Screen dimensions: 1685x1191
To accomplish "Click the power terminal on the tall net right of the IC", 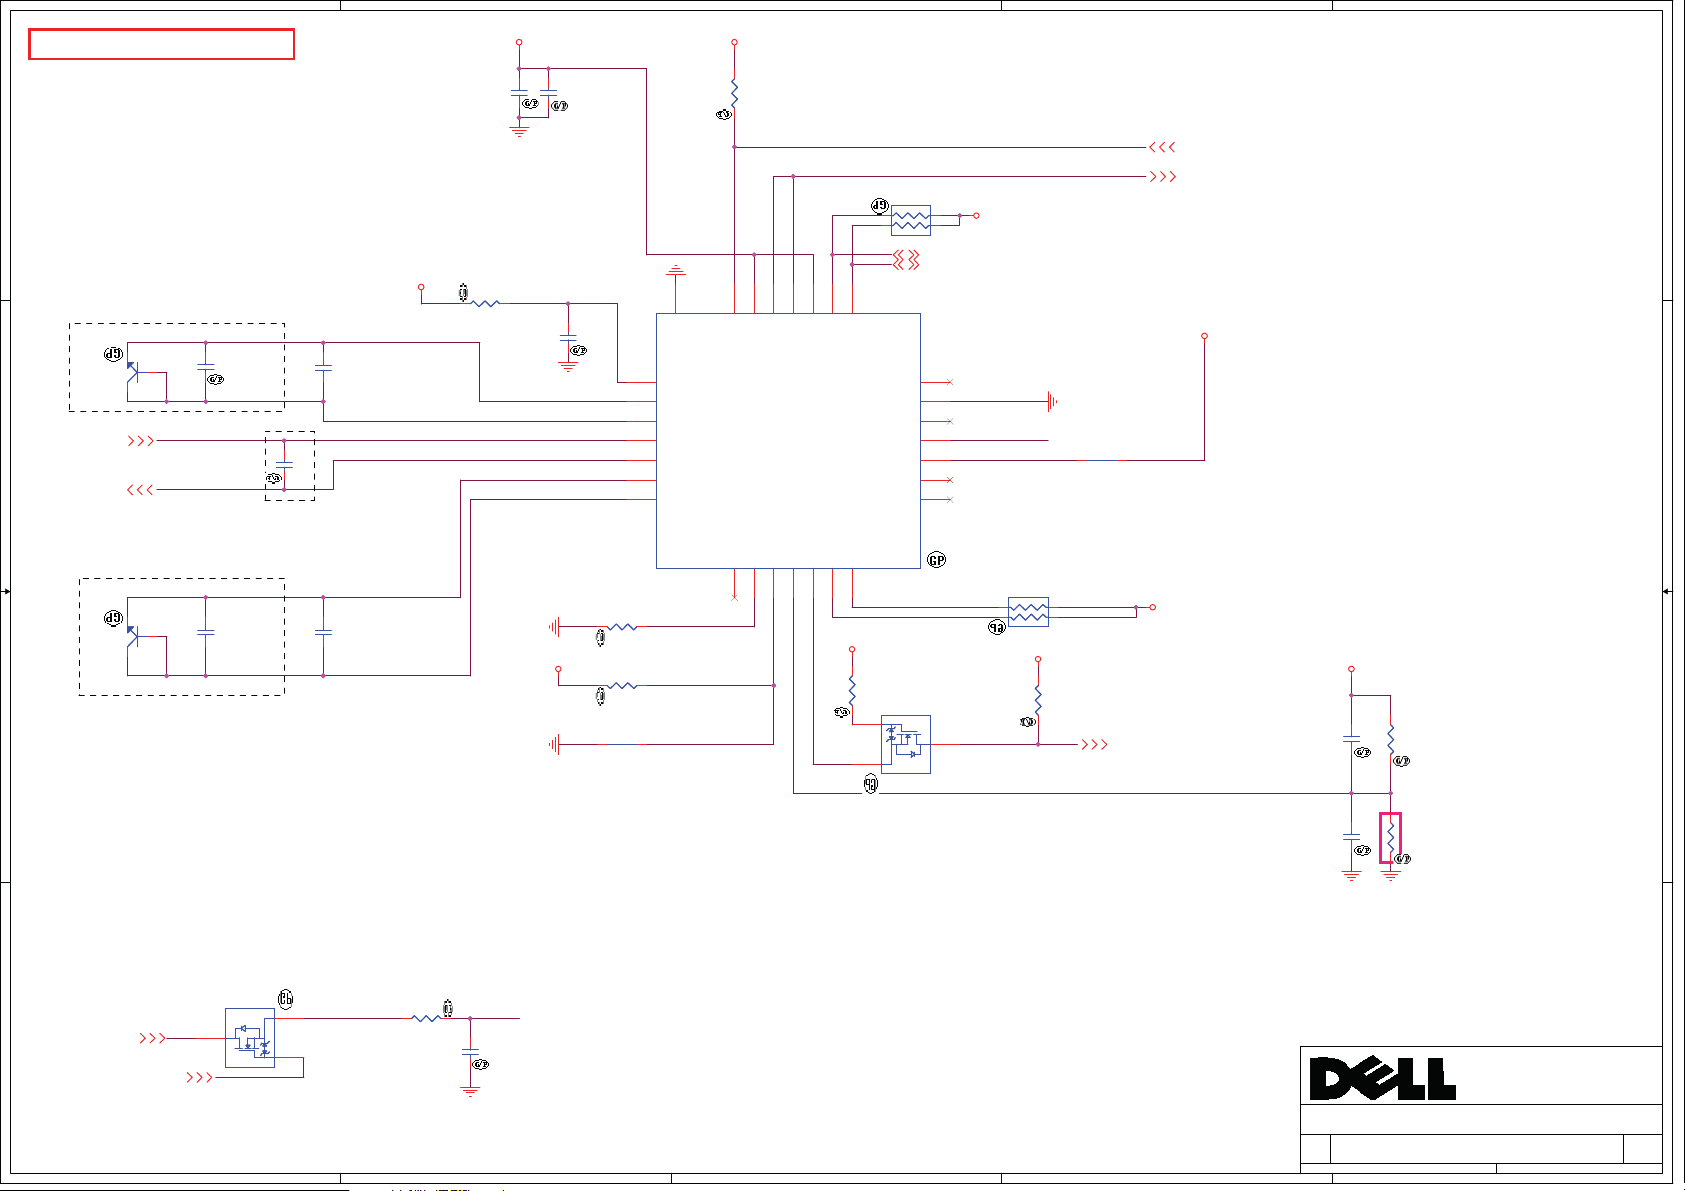I will click(x=1204, y=336).
